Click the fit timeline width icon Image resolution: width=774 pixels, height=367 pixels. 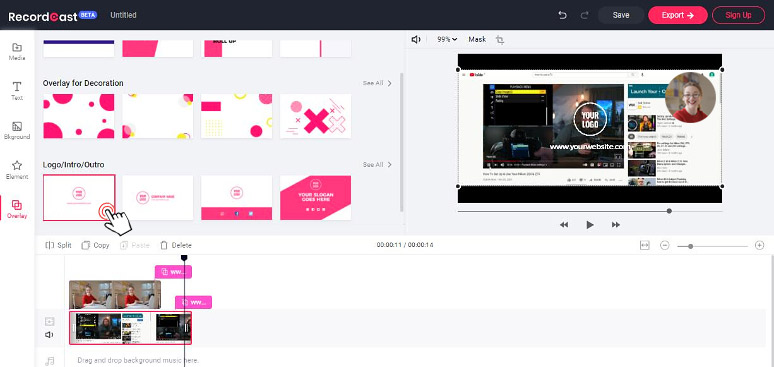click(645, 245)
